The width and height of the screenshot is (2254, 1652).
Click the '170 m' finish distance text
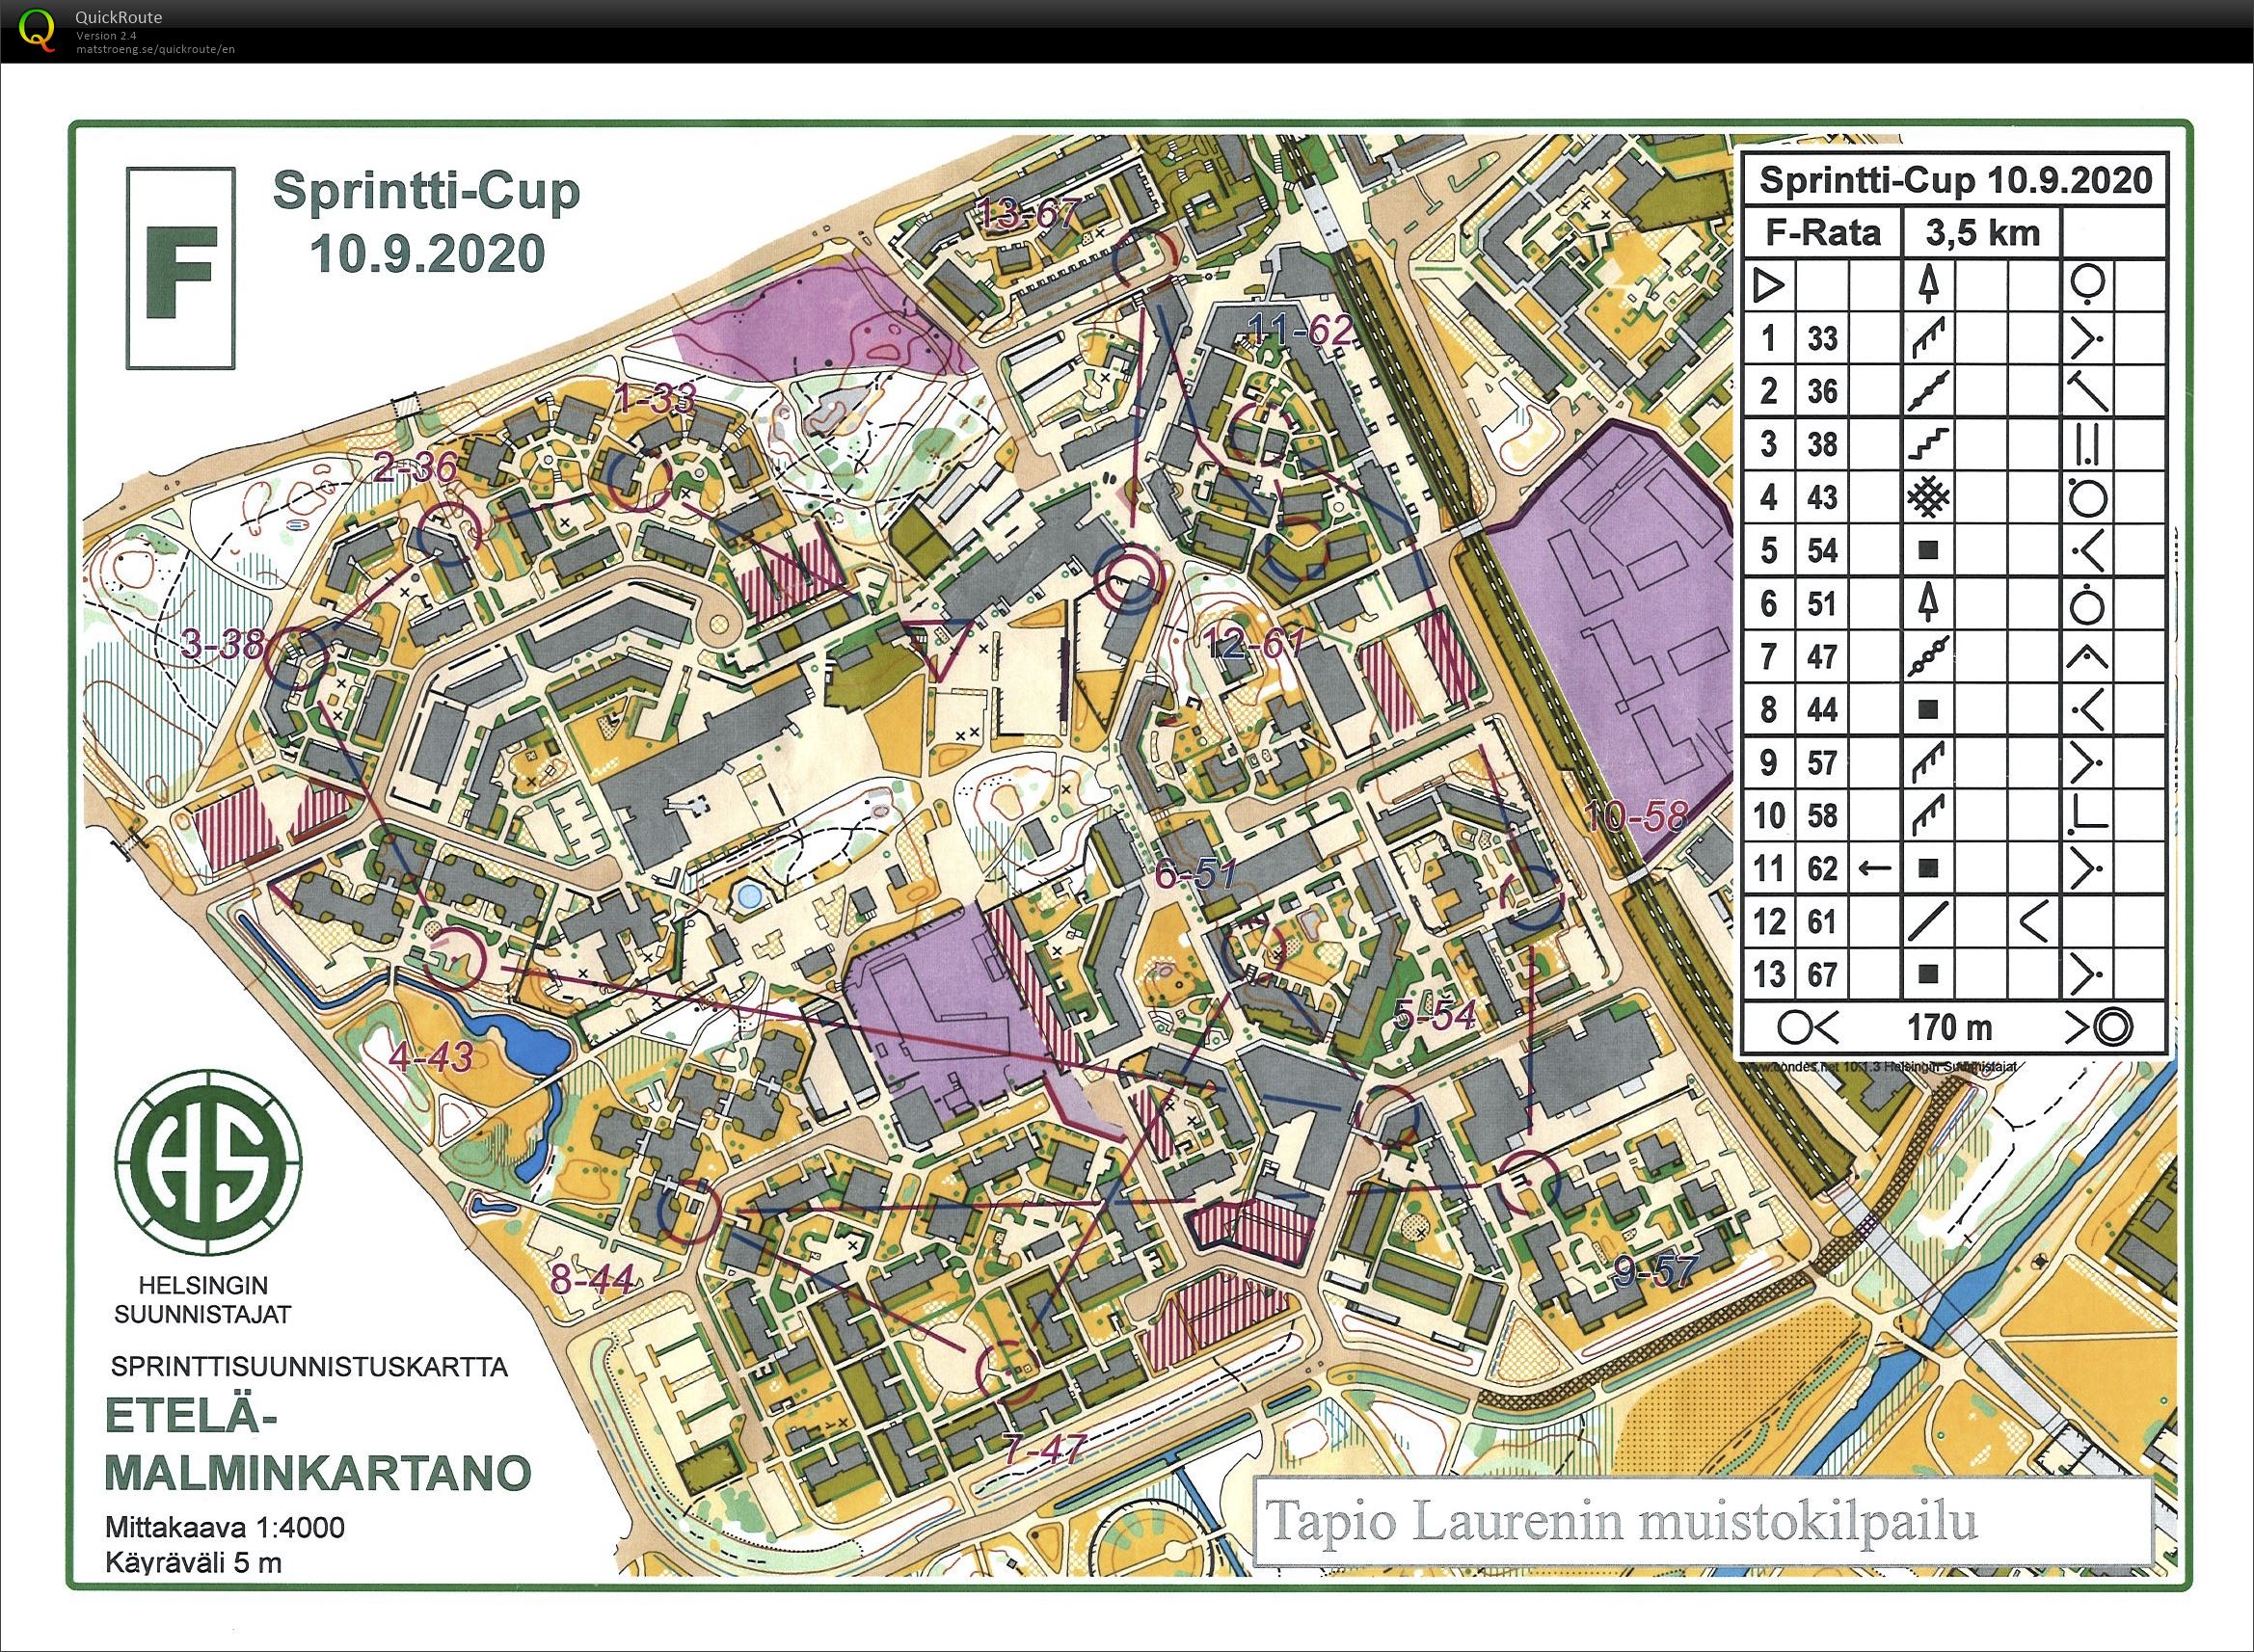[1949, 1027]
